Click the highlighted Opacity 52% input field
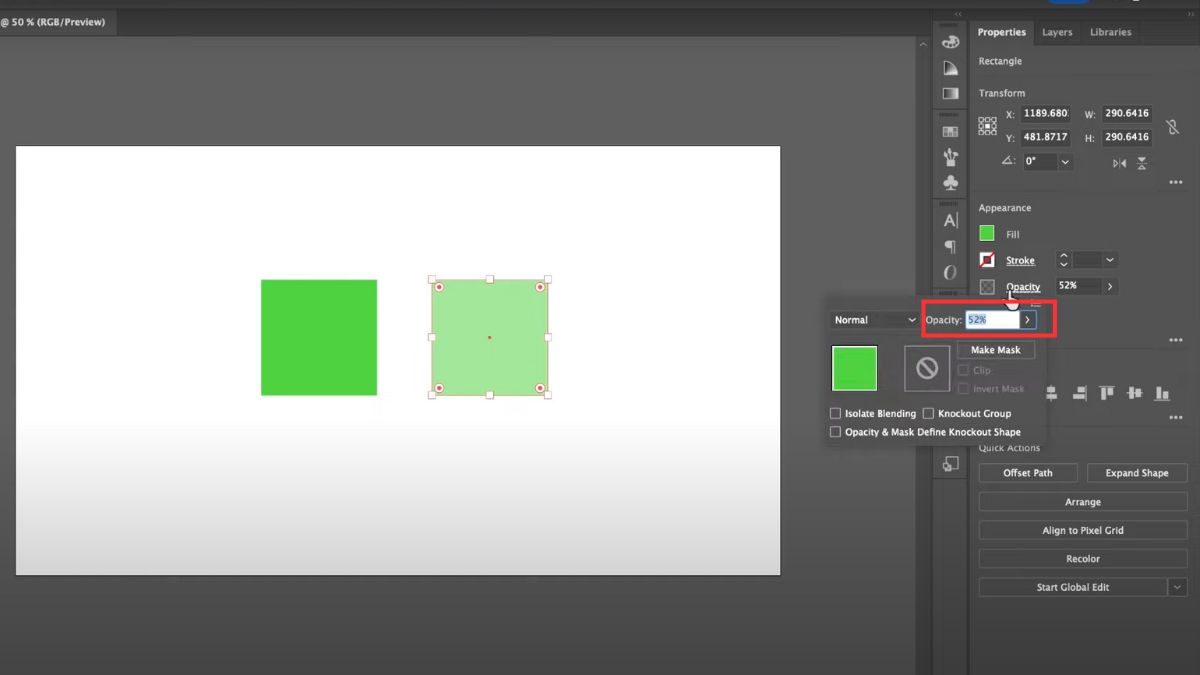 [x=992, y=320]
